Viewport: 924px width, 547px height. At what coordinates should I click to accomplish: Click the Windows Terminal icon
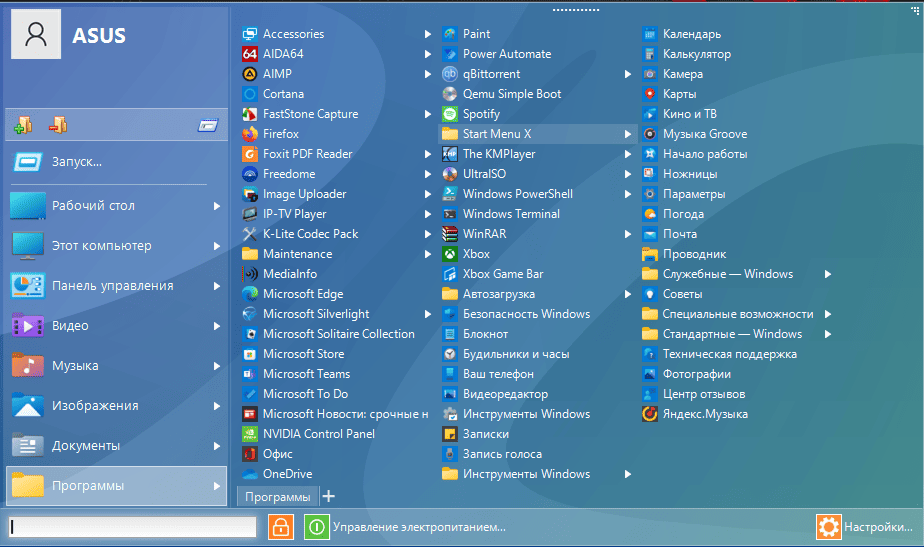[x=450, y=214]
